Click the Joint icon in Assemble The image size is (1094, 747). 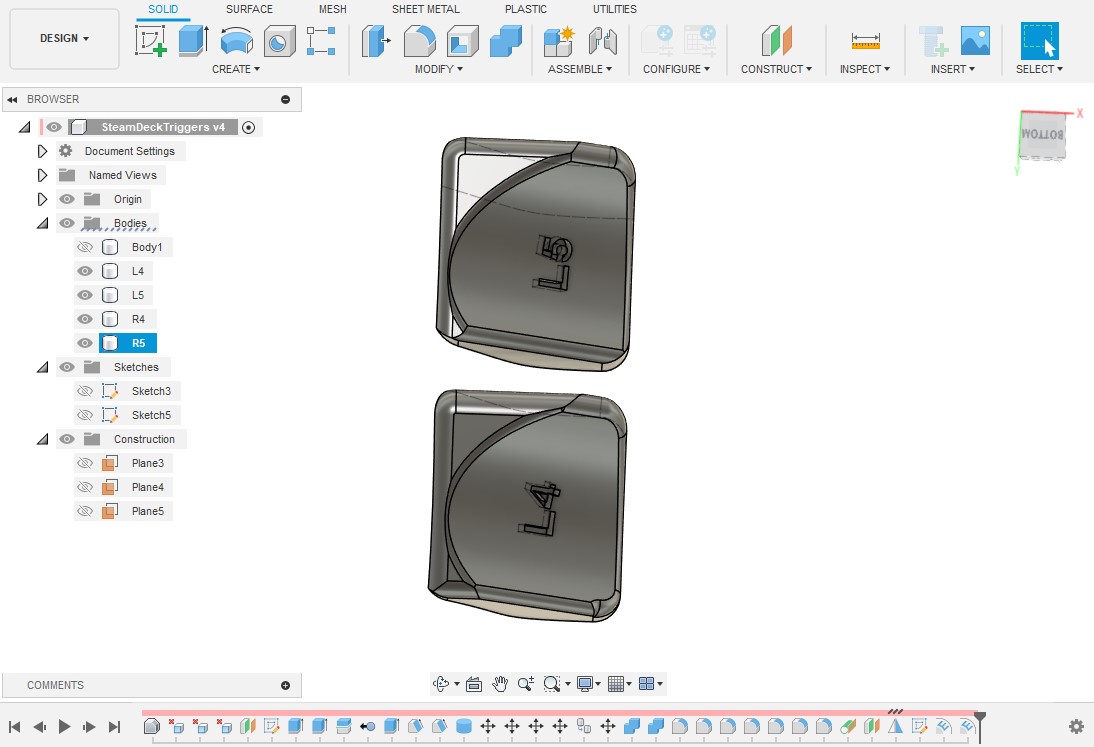[602, 41]
